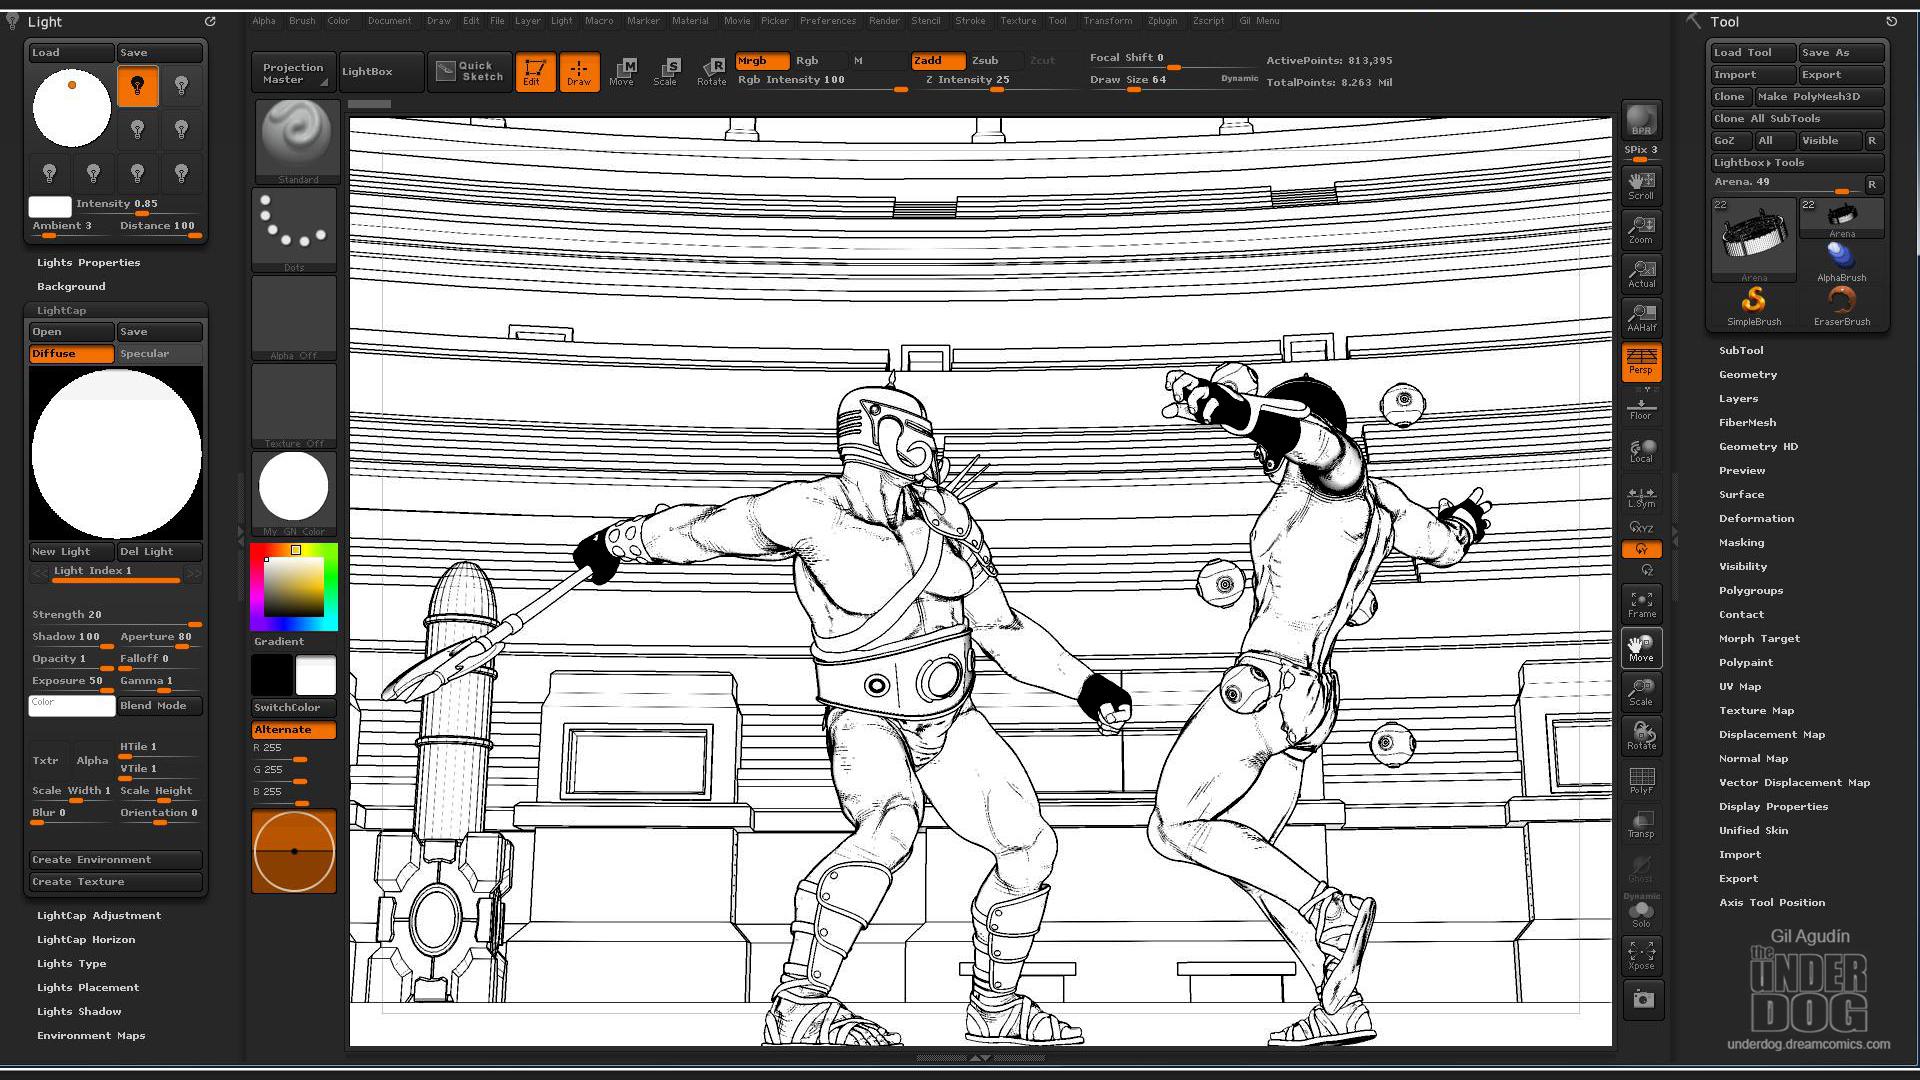Expand the SubTool section
Viewport: 1920px width, 1080px height.
click(x=1740, y=351)
